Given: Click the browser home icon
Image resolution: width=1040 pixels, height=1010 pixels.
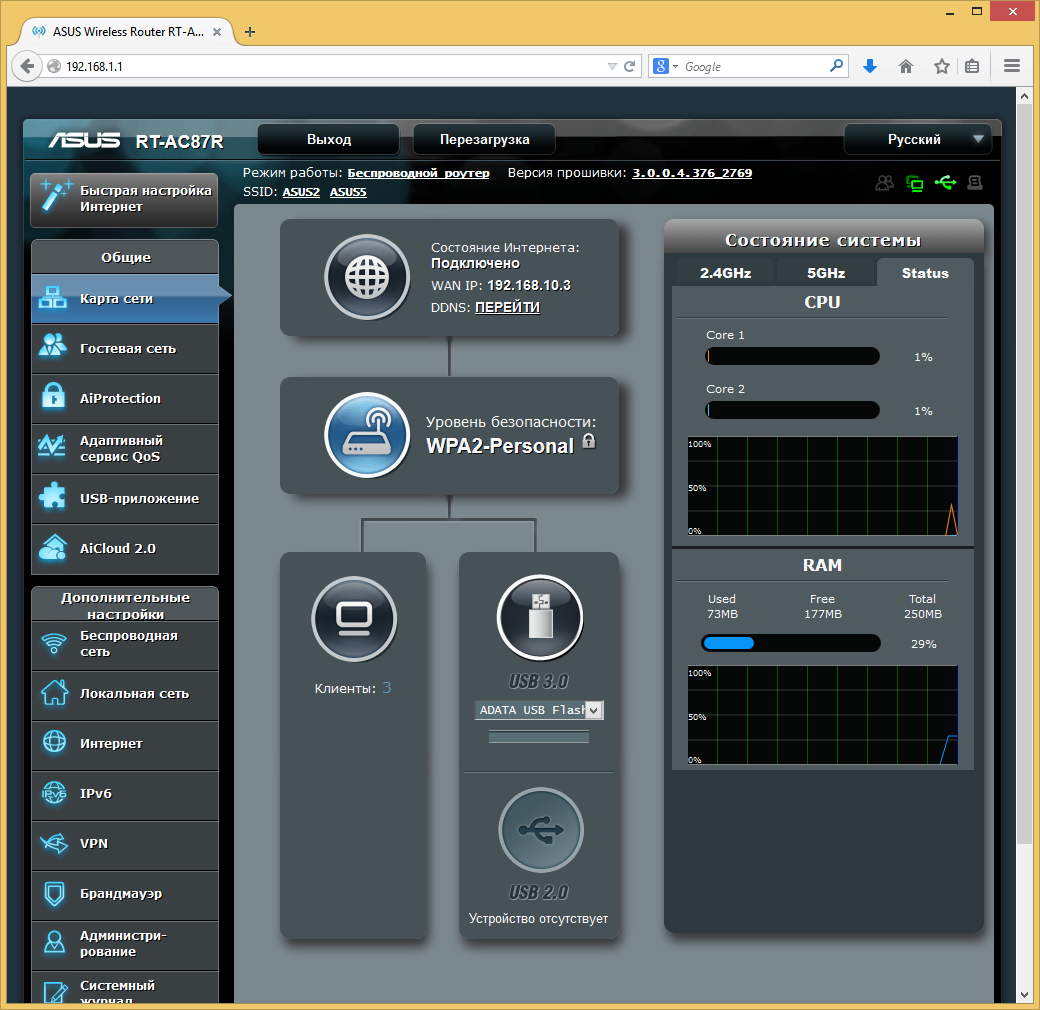Looking at the screenshot, I should pyautogui.click(x=905, y=66).
